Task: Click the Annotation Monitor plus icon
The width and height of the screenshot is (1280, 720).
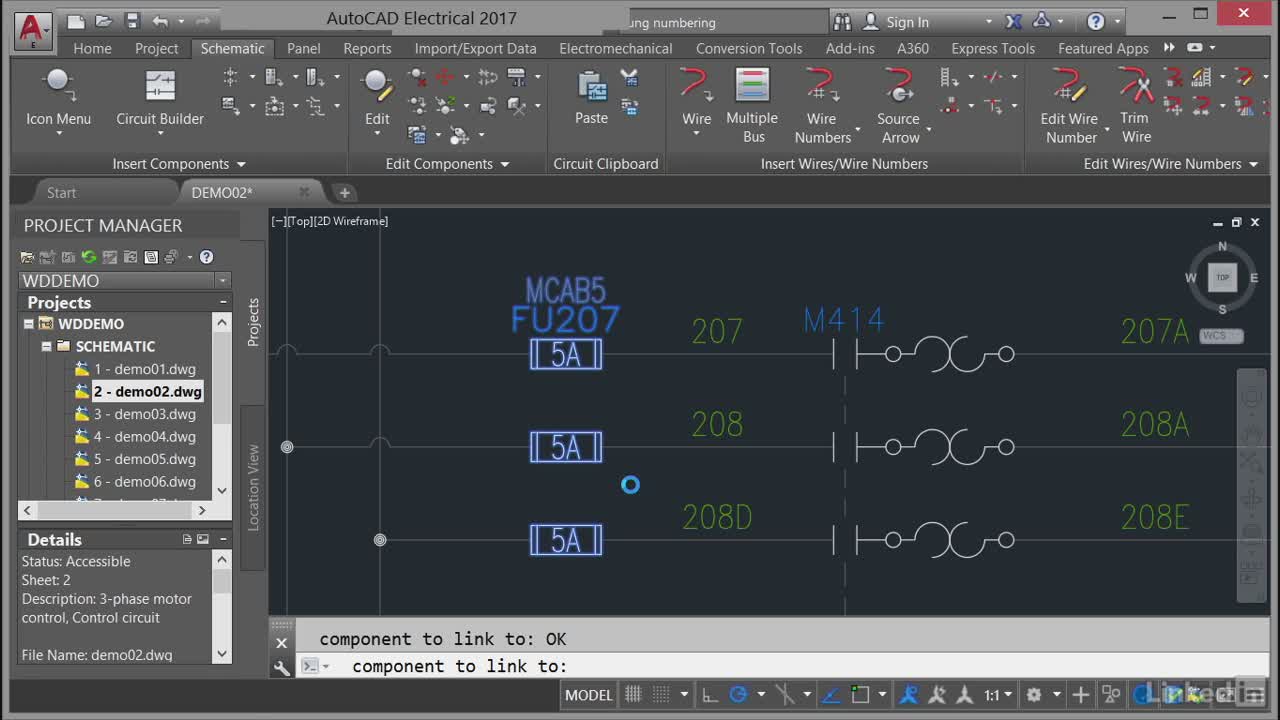Action: pyautogui.click(x=1081, y=694)
